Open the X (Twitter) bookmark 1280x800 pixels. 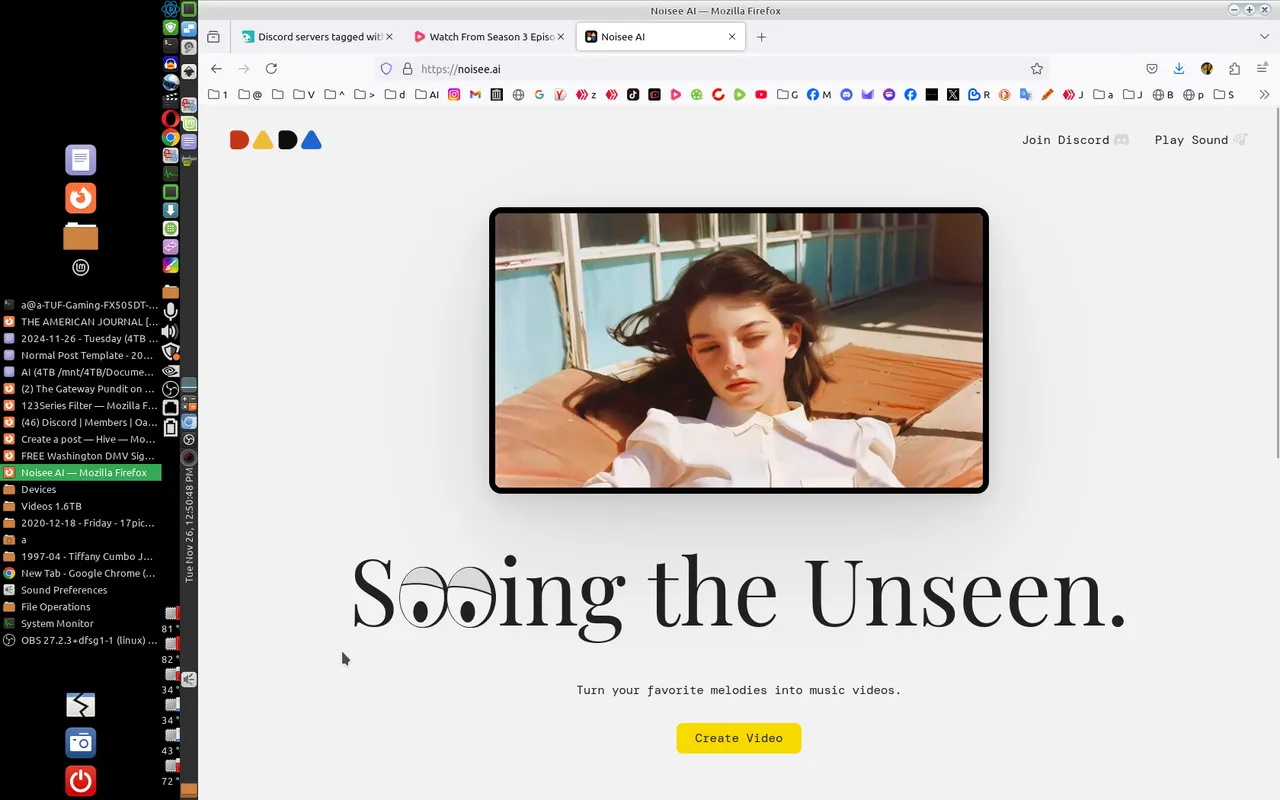click(953, 95)
